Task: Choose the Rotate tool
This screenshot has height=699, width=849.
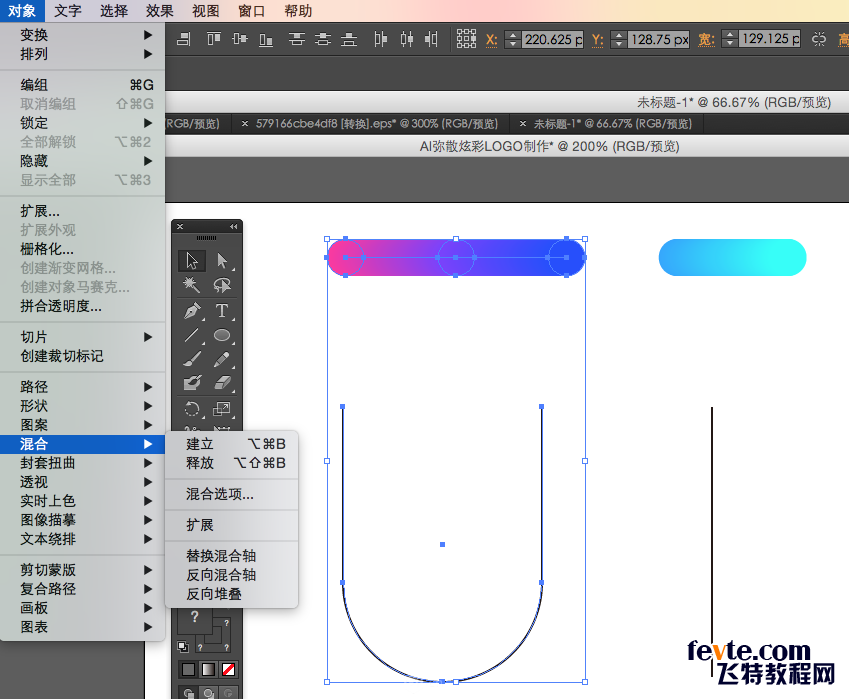Action: pyautogui.click(x=192, y=408)
